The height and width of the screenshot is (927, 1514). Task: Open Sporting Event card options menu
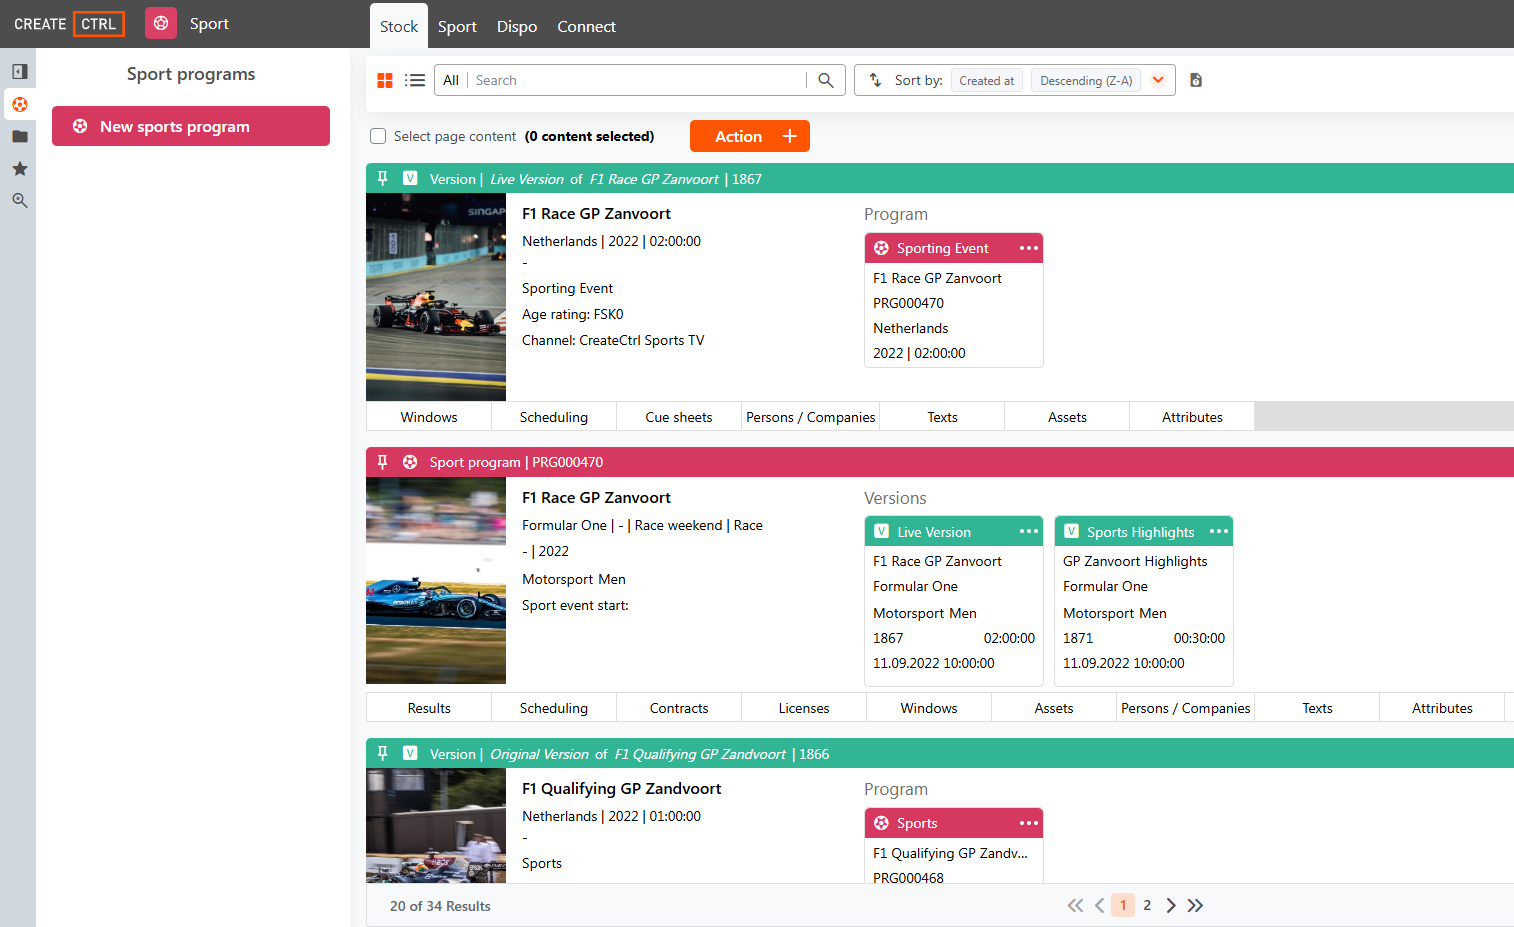[x=1028, y=248]
